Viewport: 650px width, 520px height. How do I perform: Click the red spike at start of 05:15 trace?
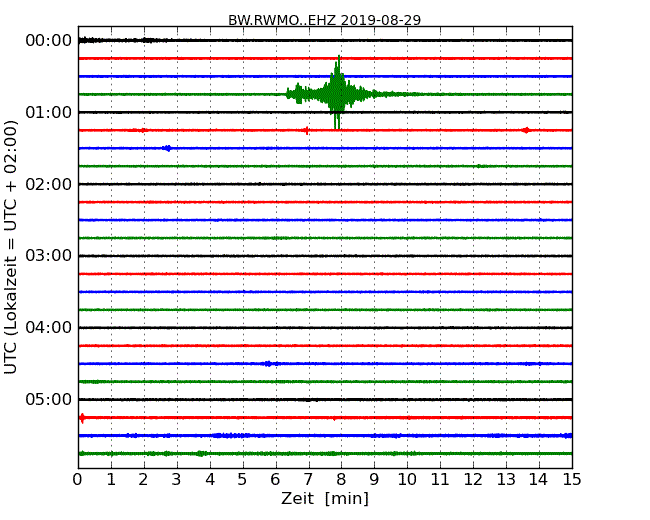tap(82, 418)
